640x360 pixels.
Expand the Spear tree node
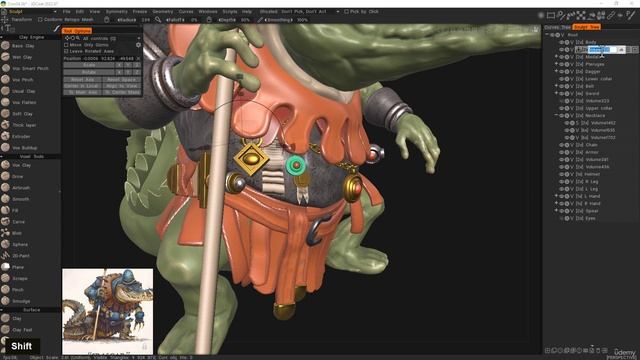click(x=556, y=211)
